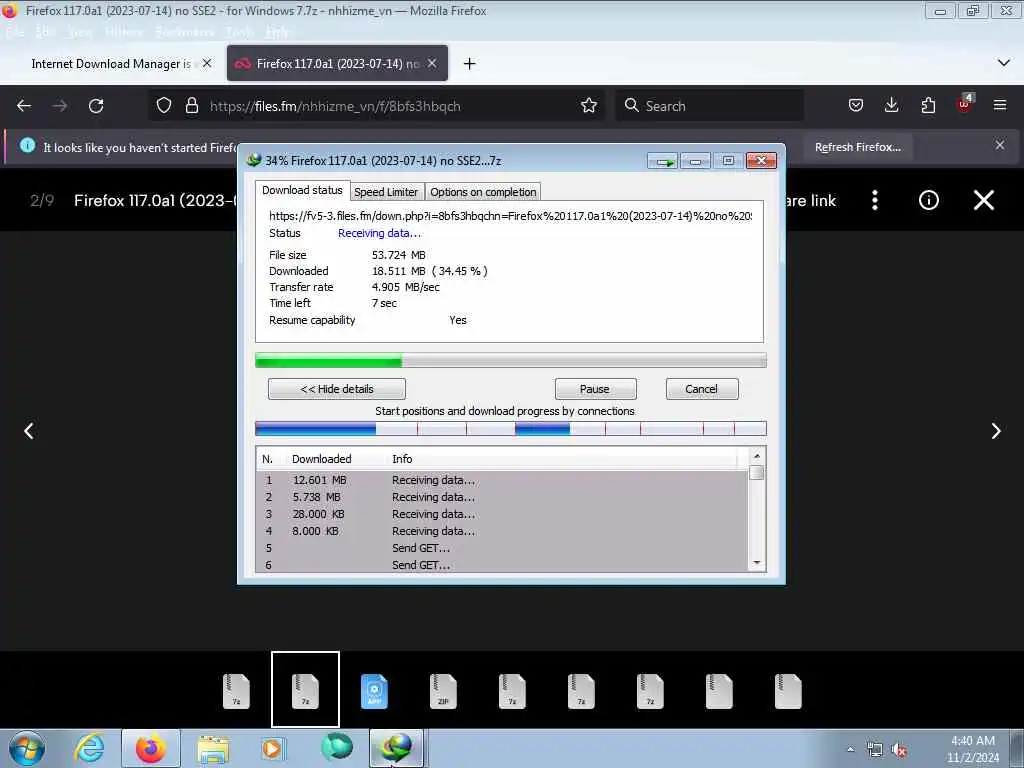Switch to the Download status tab
Screen dimensions: 1024x768
point(302,190)
